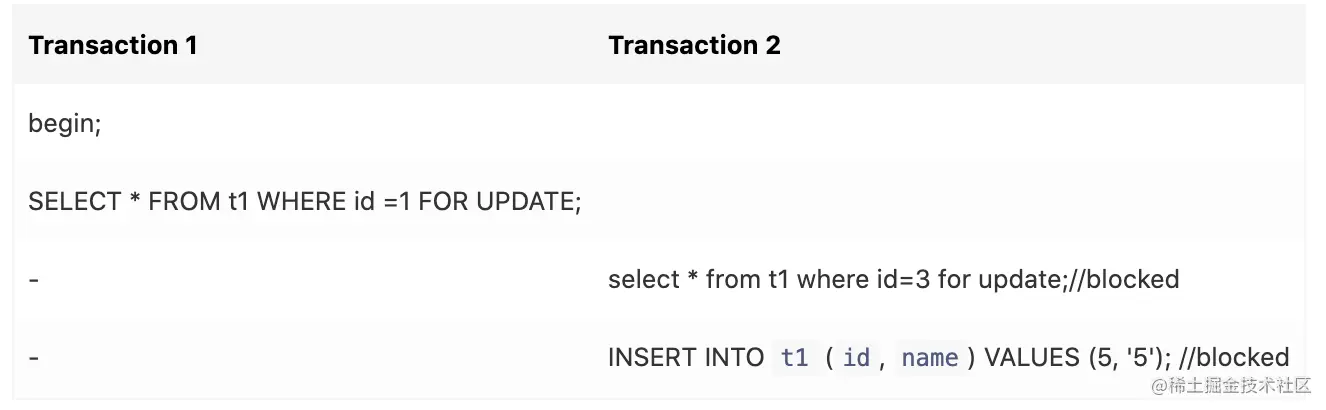
Task: Click the SELECT * FROM t1 WHERE id =1 statement
Action: [305, 201]
